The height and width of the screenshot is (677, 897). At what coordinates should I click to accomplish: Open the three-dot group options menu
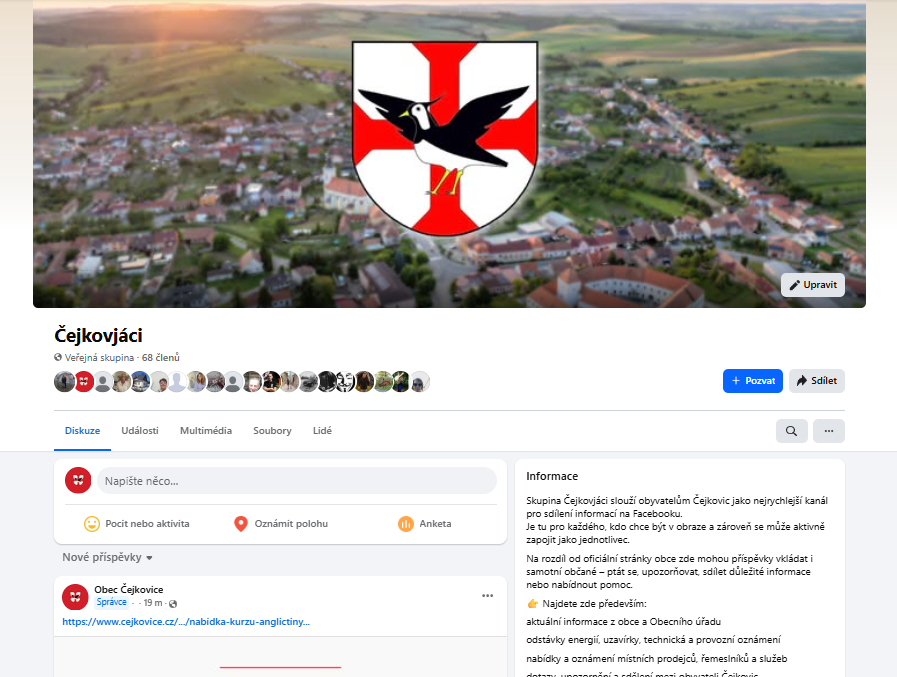click(828, 431)
